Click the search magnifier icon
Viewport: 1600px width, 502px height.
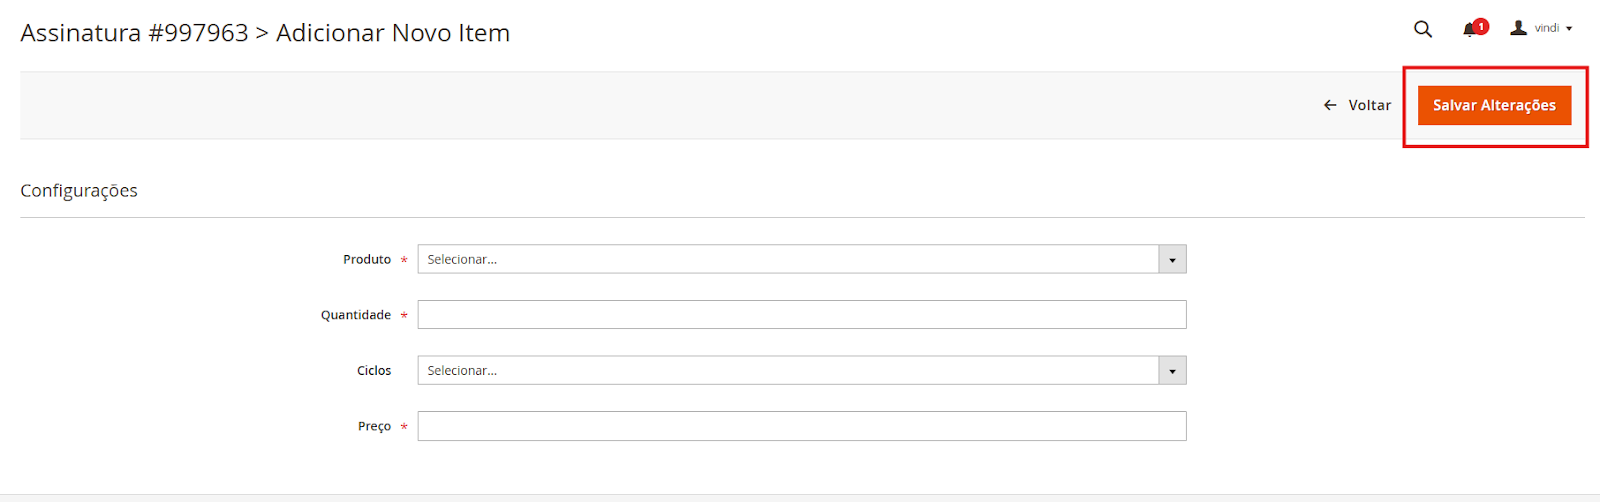coord(1423,29)
